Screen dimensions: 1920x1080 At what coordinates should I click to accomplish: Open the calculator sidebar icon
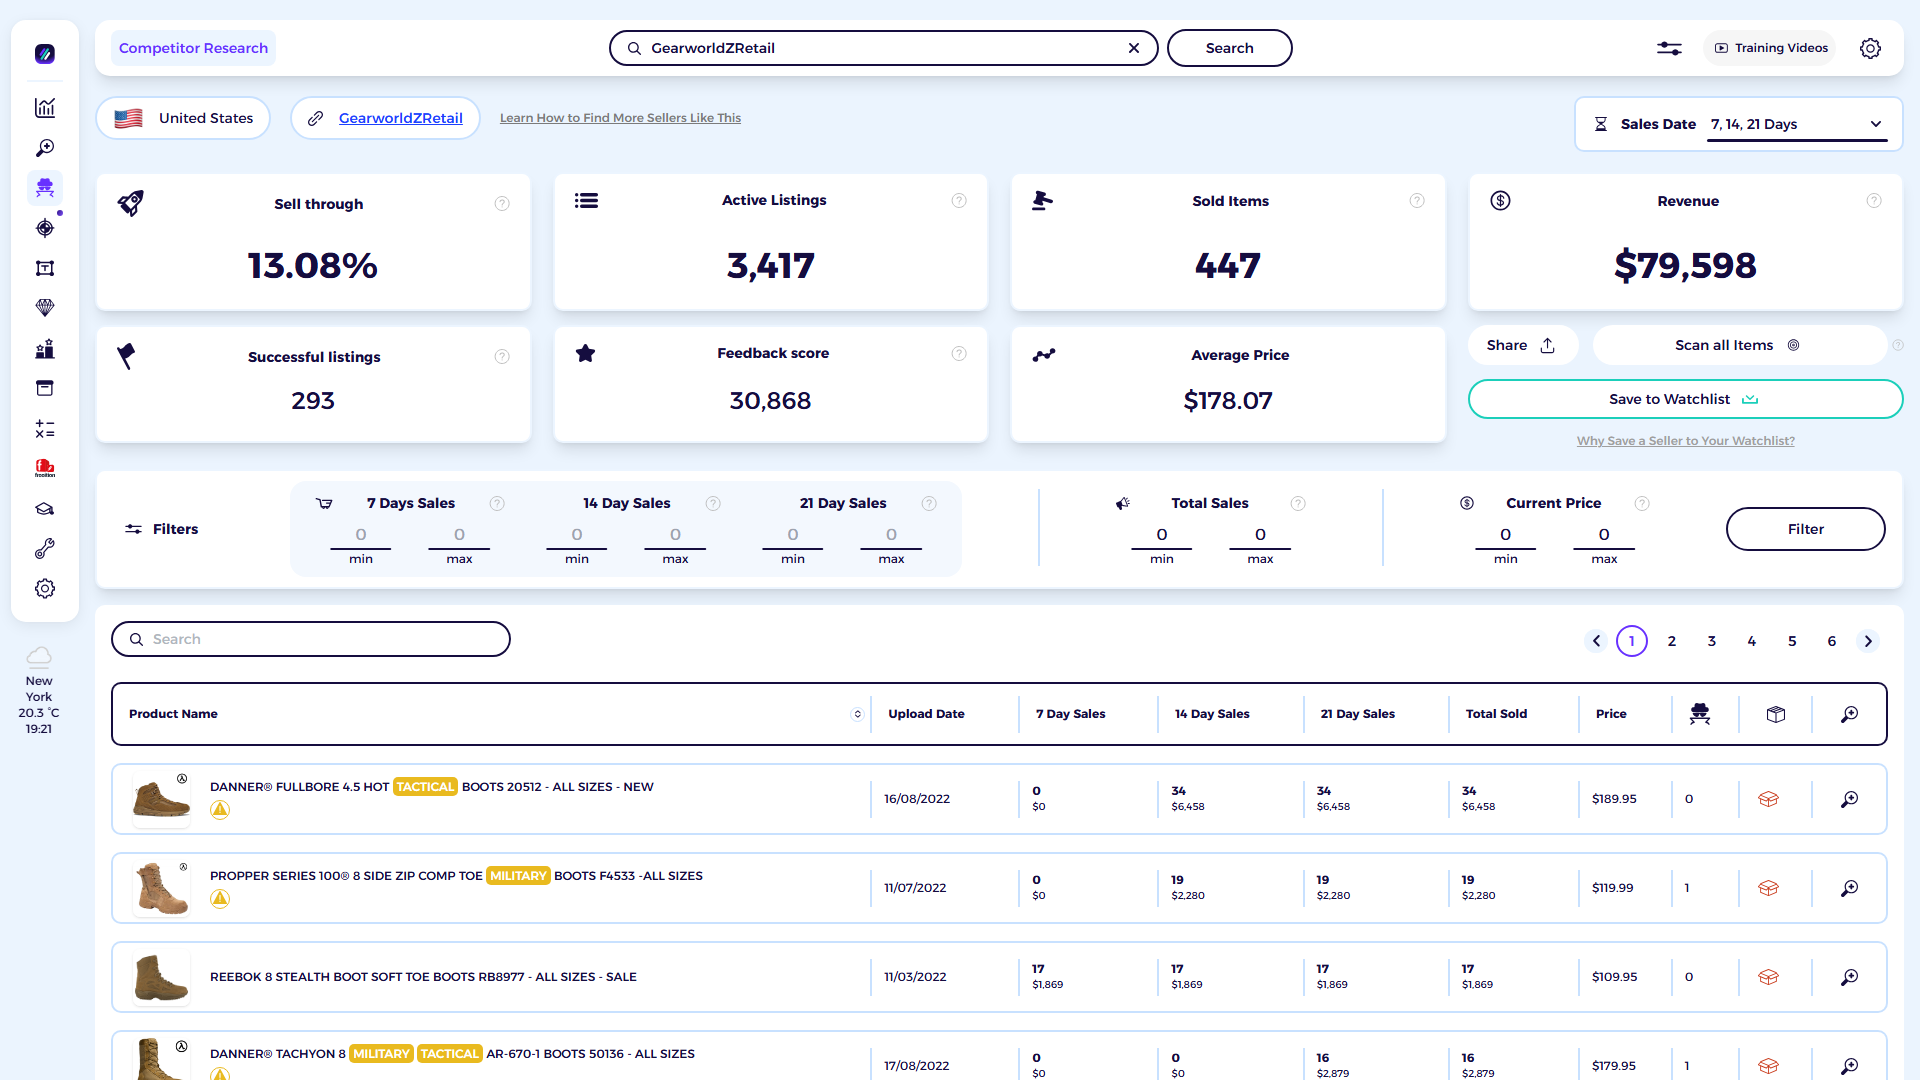[45, 429]
